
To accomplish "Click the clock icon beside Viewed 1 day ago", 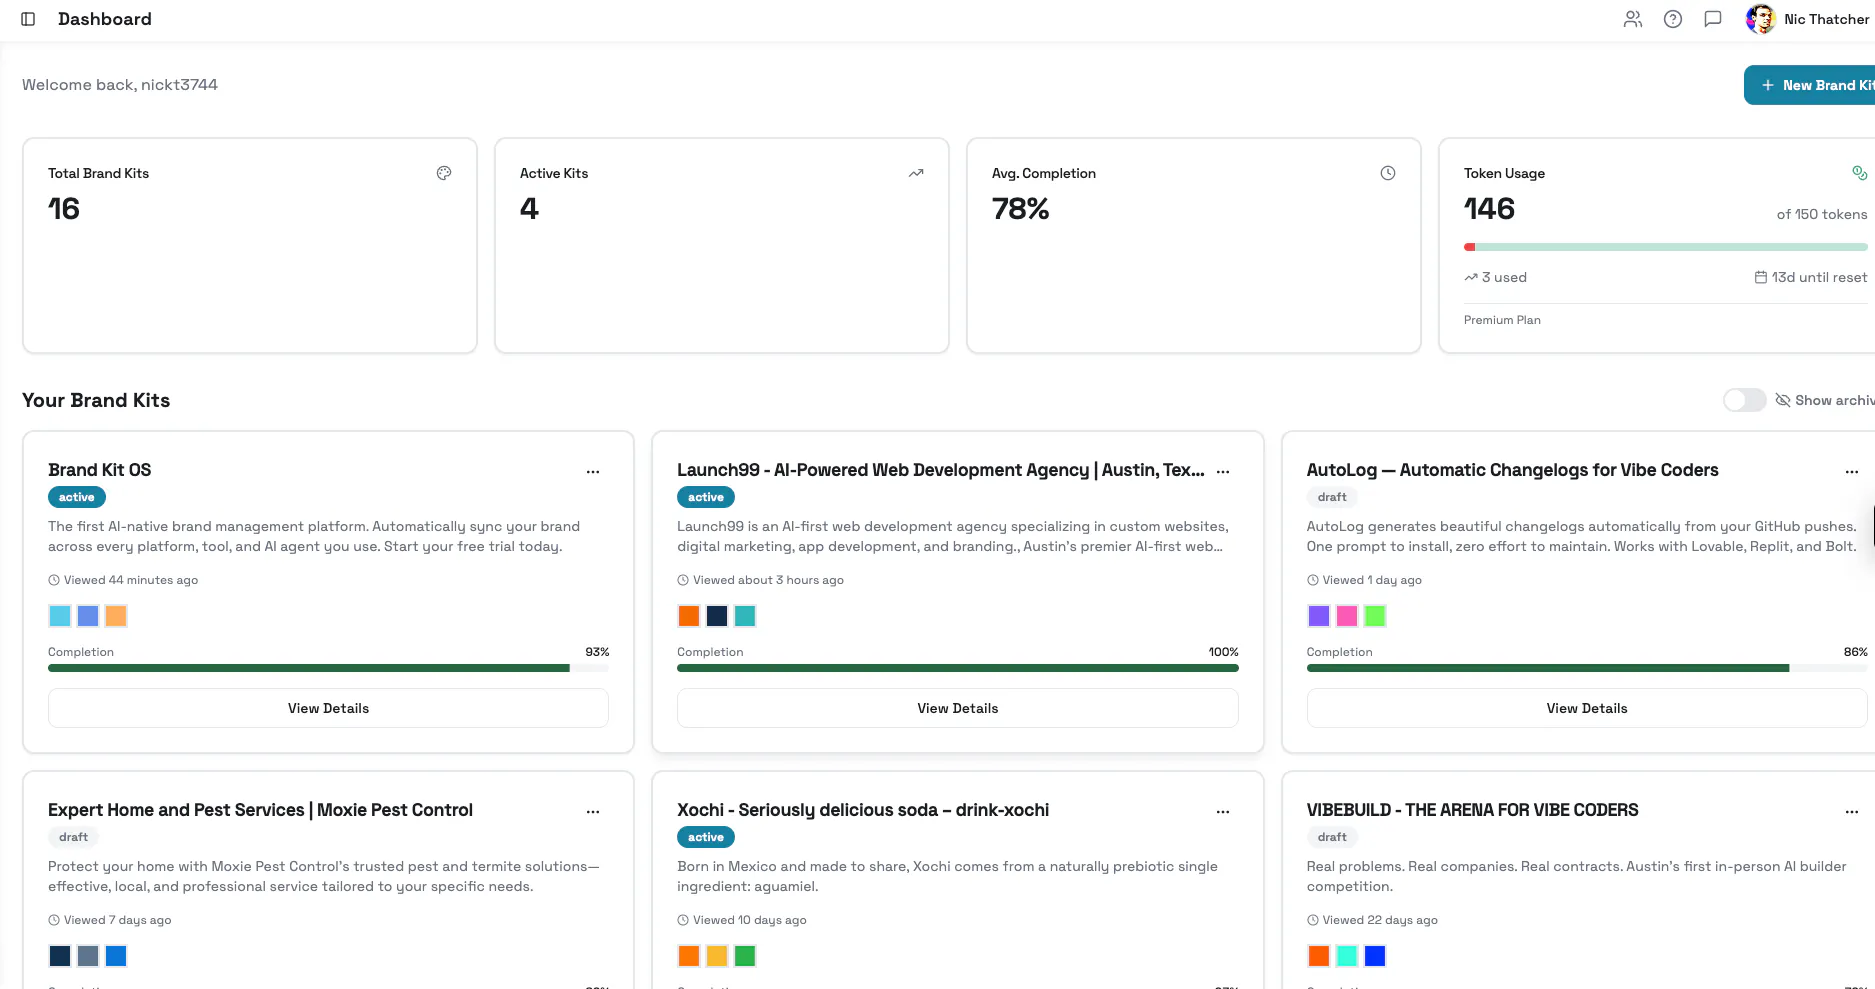I will (x=1313, y=580).
